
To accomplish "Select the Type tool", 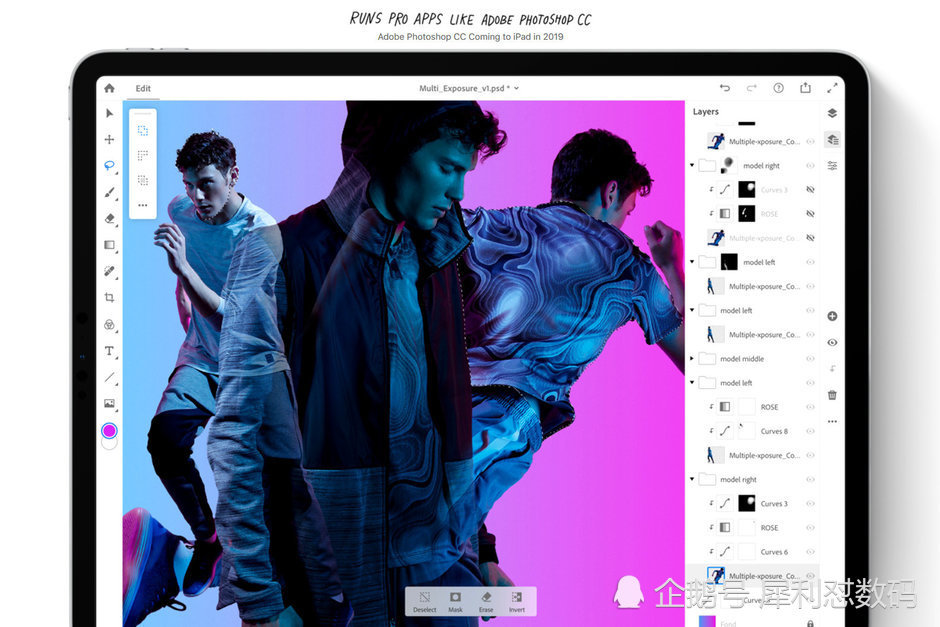I will (x=109, y=351).
